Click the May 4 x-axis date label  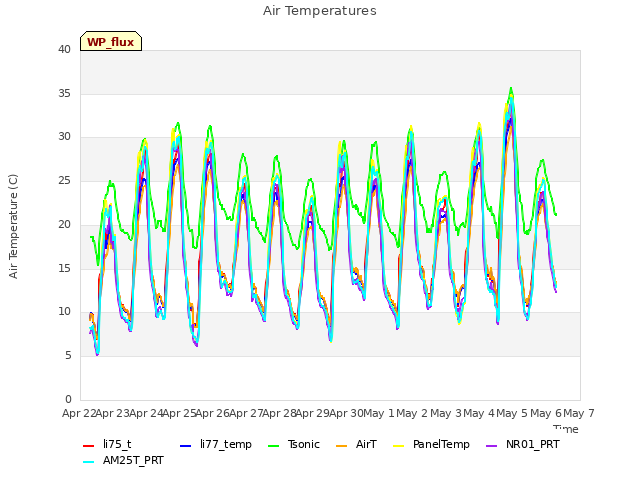click(x=479, y=413)
